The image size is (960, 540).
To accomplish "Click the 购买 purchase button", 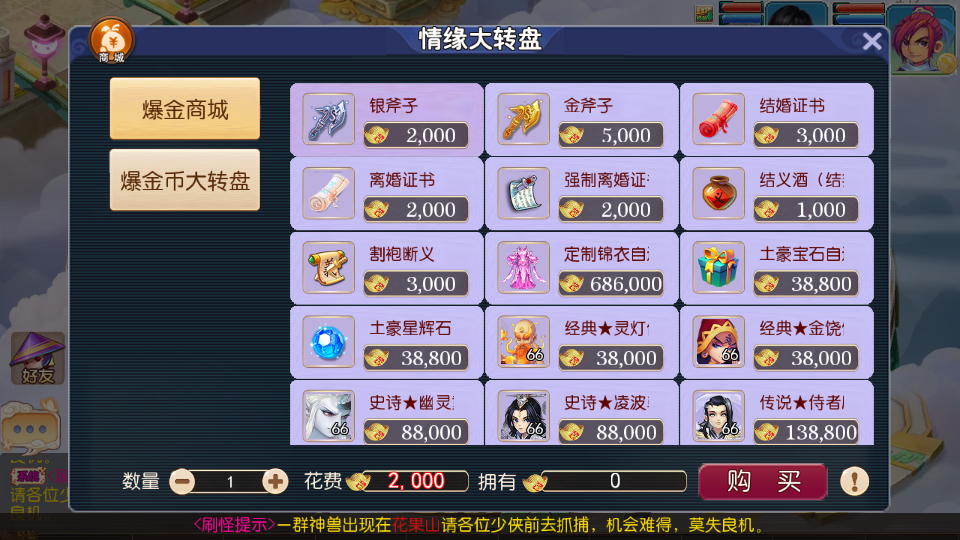I will coord(763,482).
